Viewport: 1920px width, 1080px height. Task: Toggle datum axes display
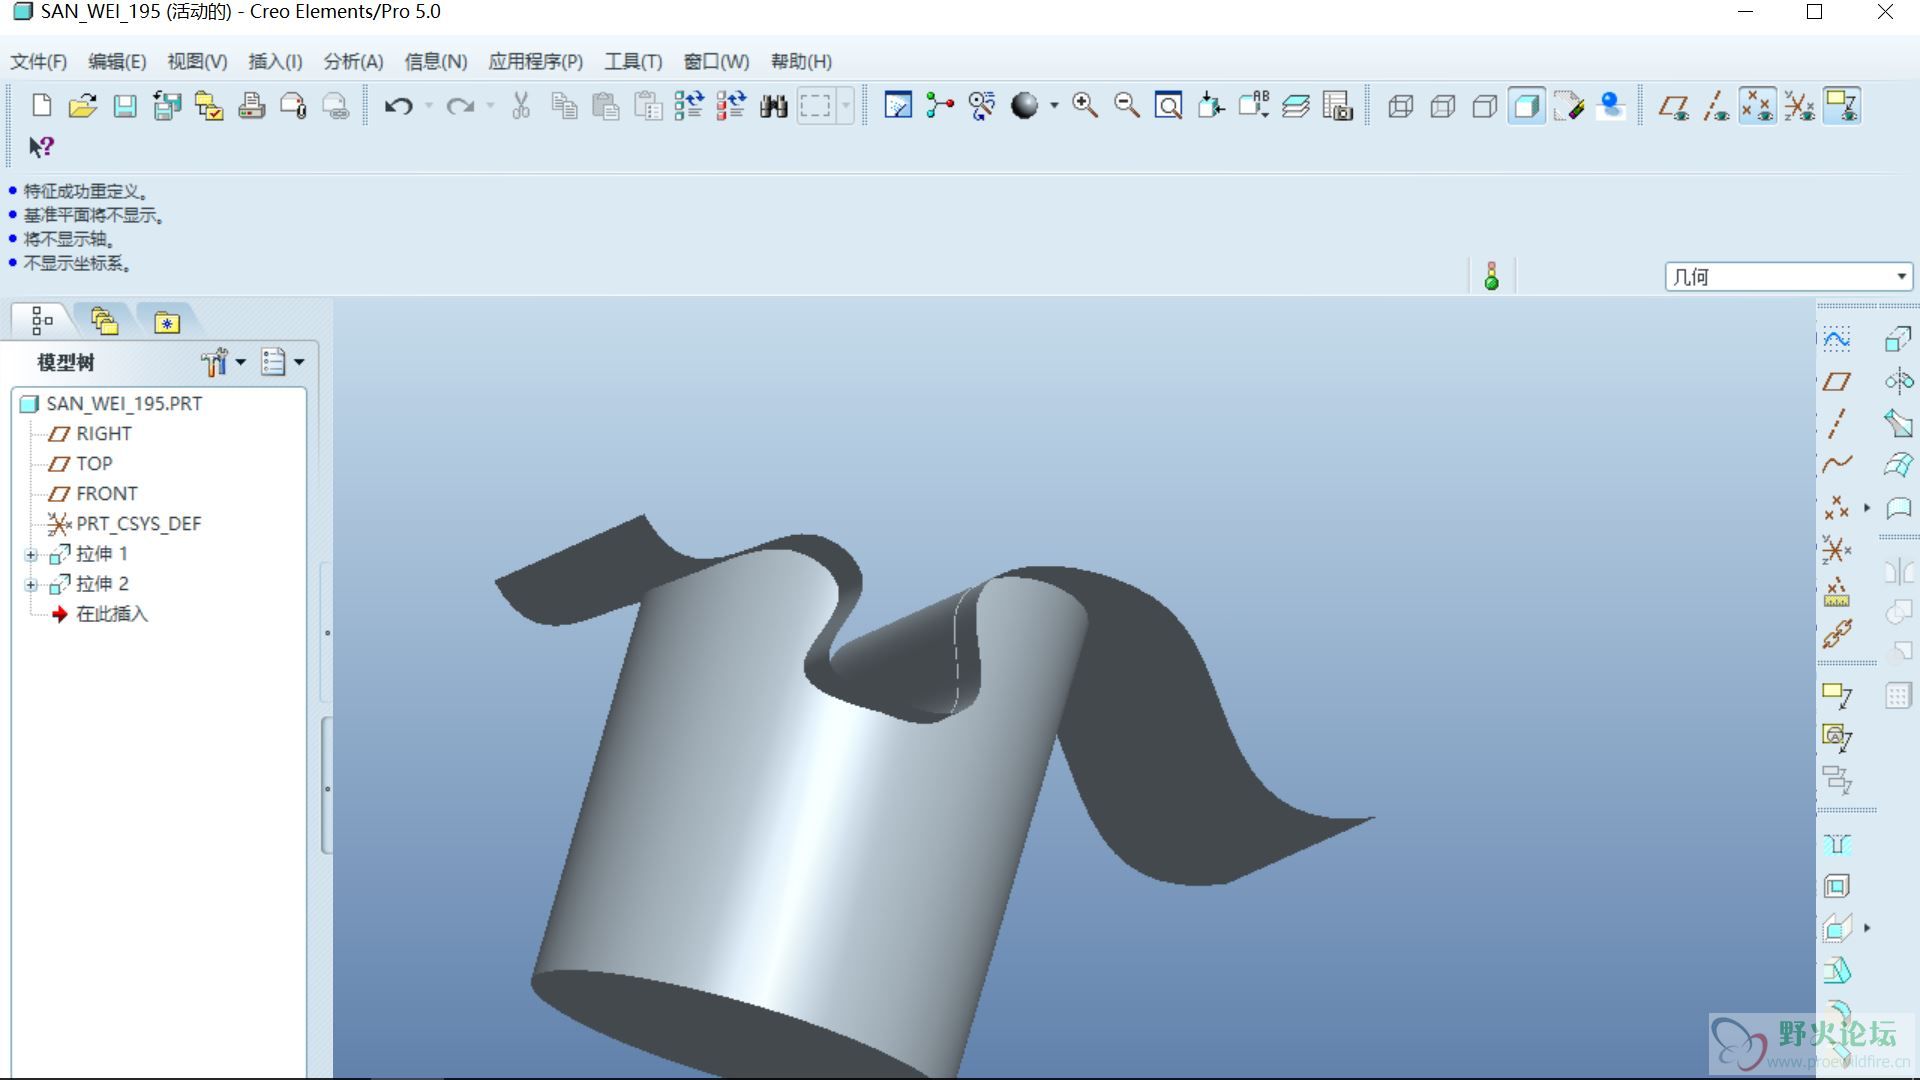pos(1716,106)
